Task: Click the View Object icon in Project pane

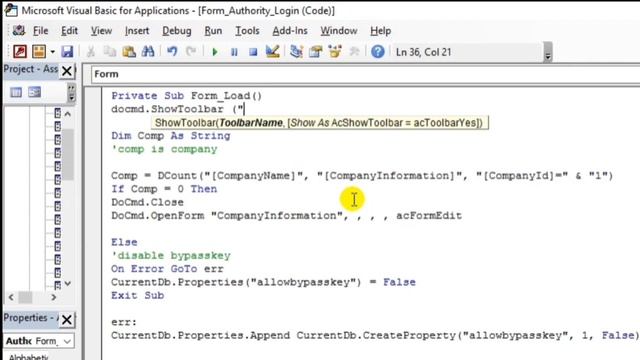Action: pos(35,92)
